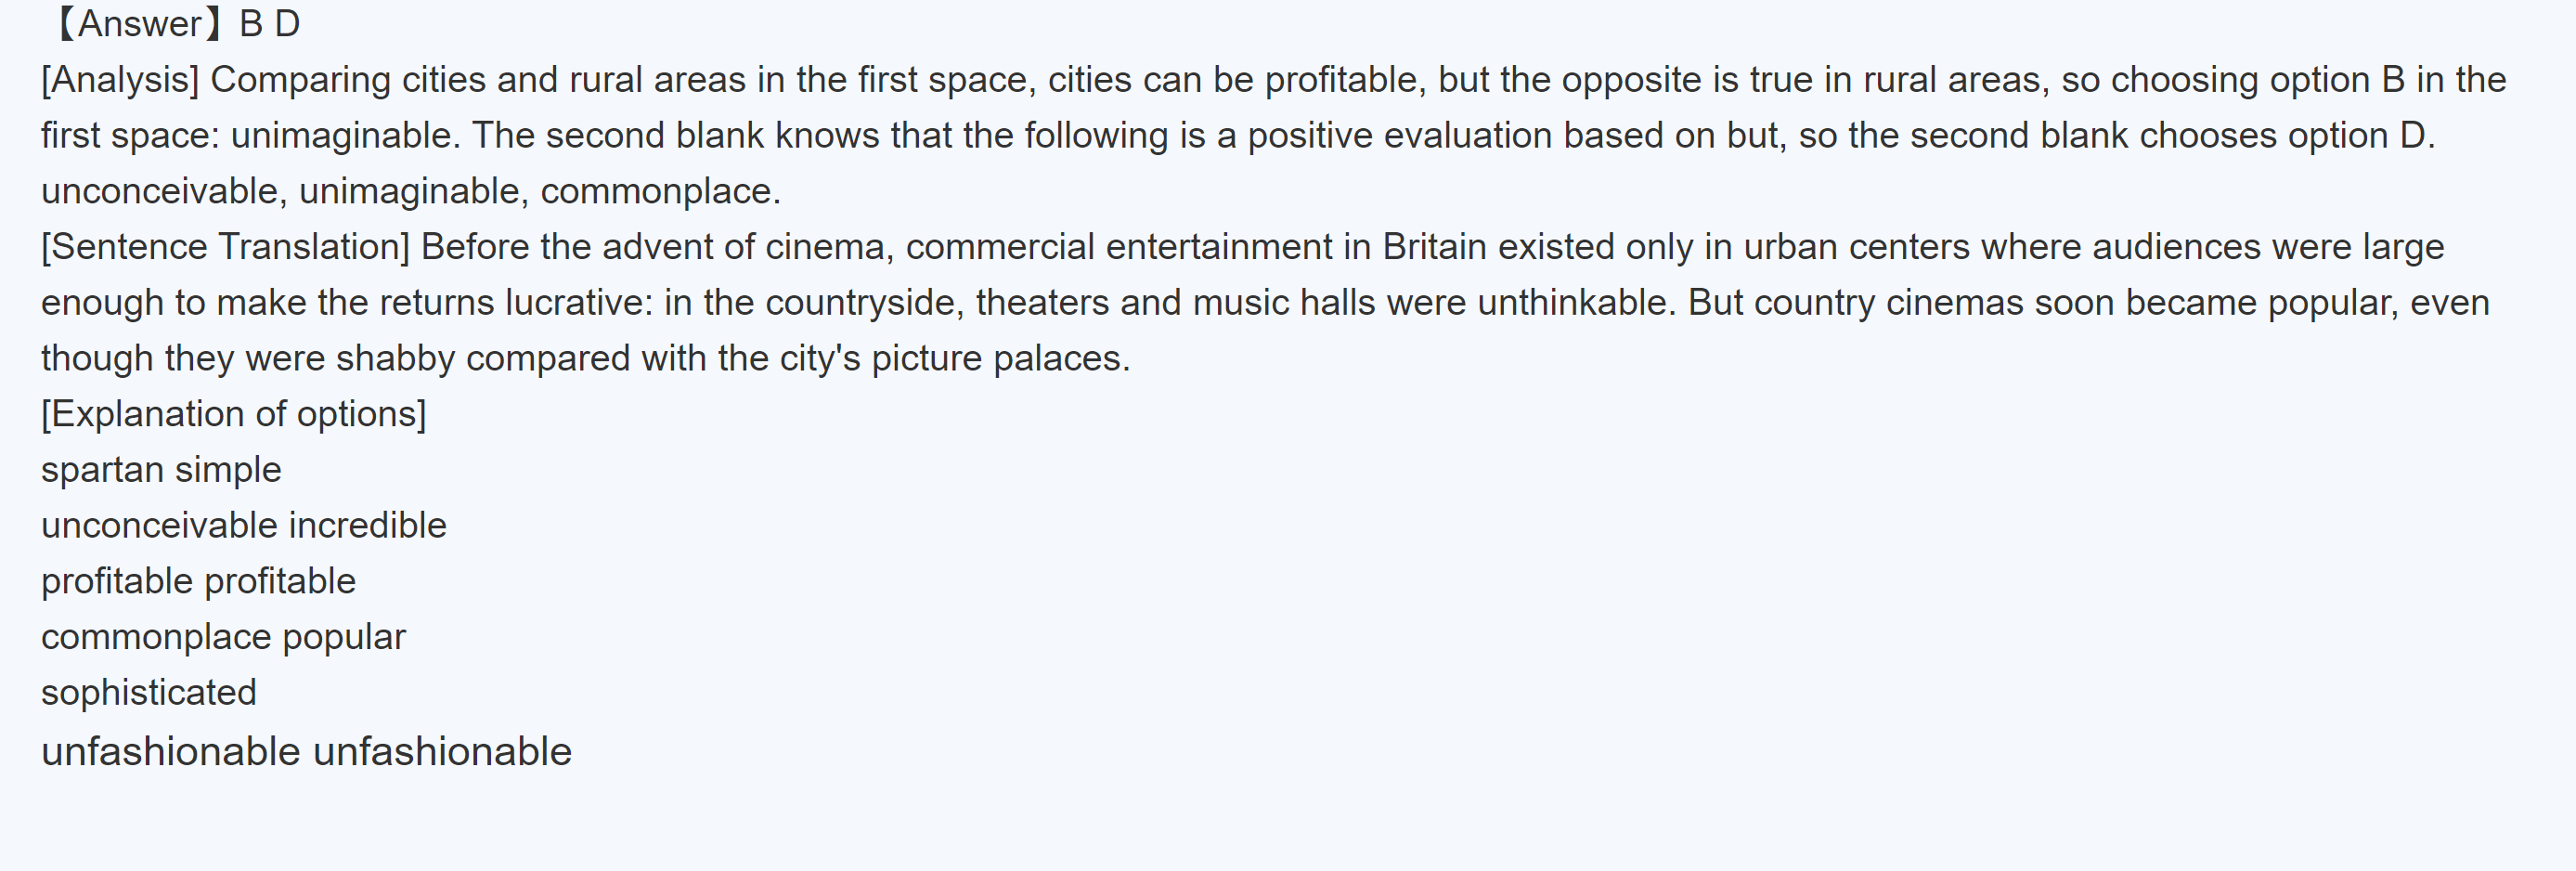Viewport: 2576px width, 871px height.
Task: Select the "unconceivable incredible" option line
Action: 243,526
